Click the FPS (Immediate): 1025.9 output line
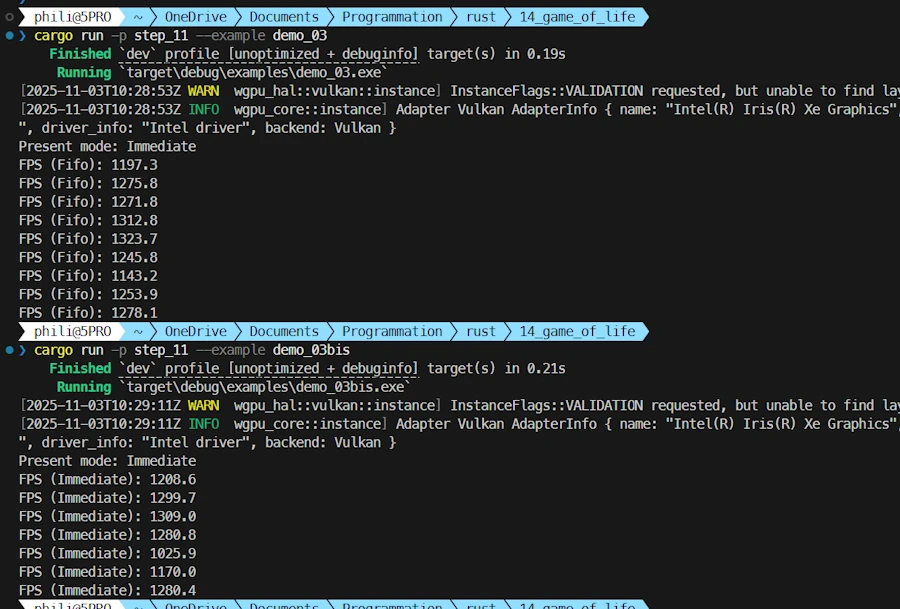The width and height of the screenshot is (900, 609). (107, 553)
